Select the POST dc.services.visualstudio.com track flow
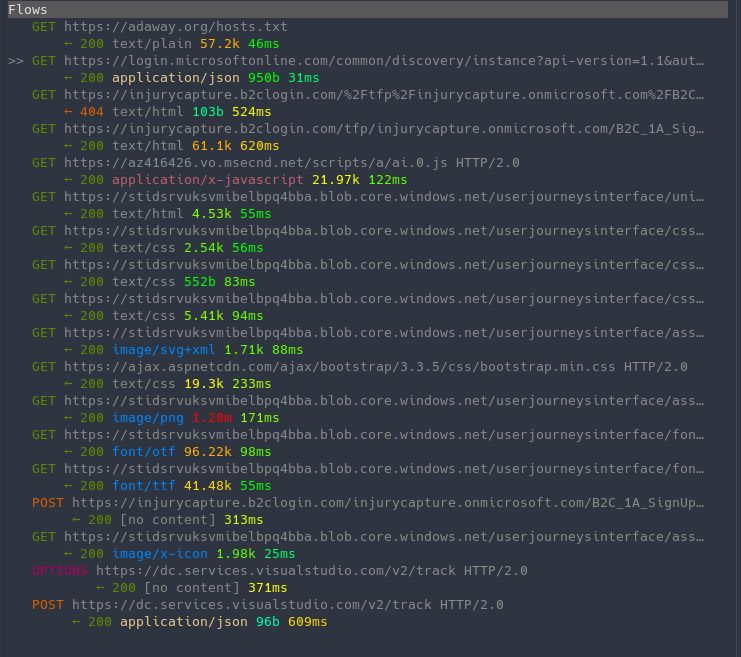741x657 pixels. [270, 604]
